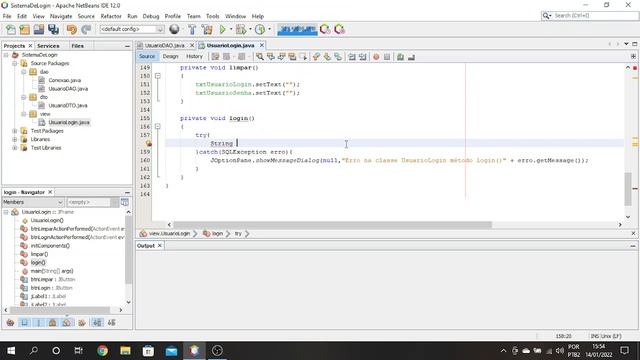The width and height of the screenshot is (640, 360).
Task: Select initComponents() in Navigator
Action: pos(50,246)
